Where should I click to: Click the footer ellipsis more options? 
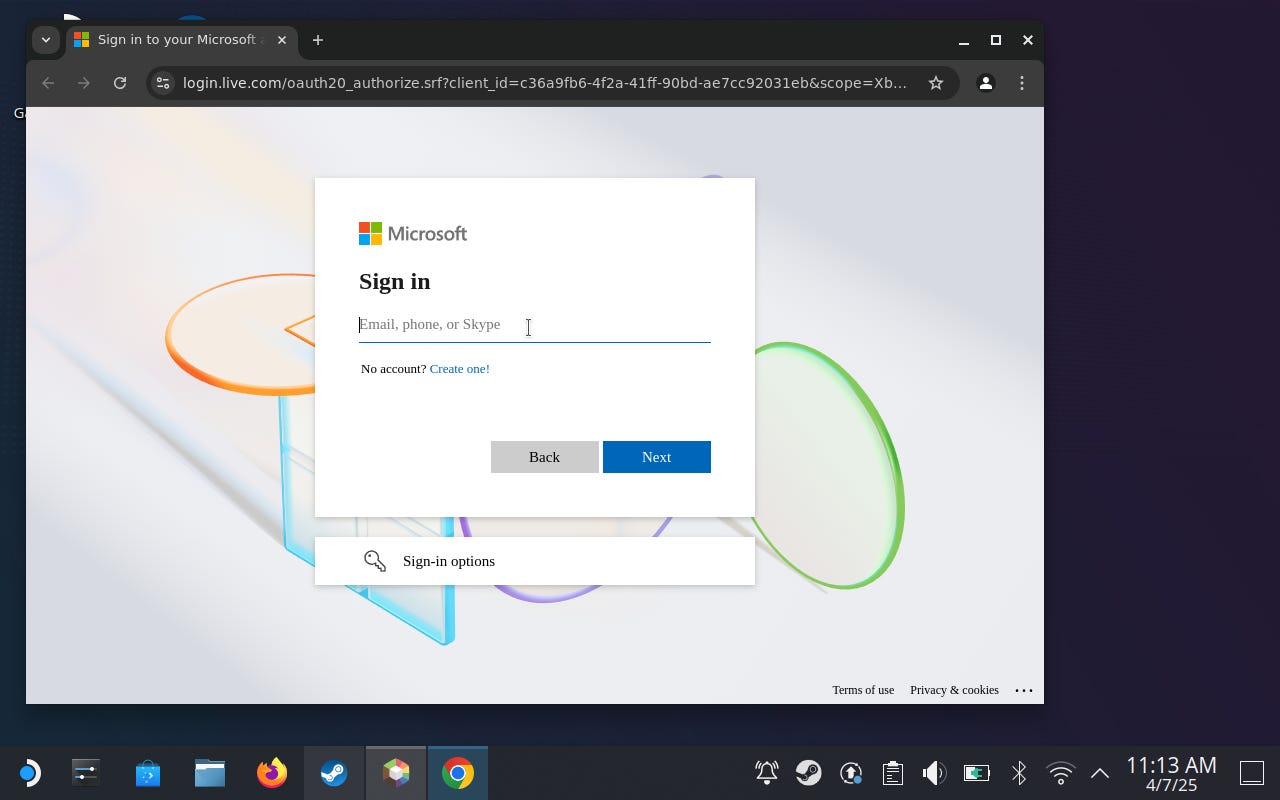click(x=1024, y=690)
